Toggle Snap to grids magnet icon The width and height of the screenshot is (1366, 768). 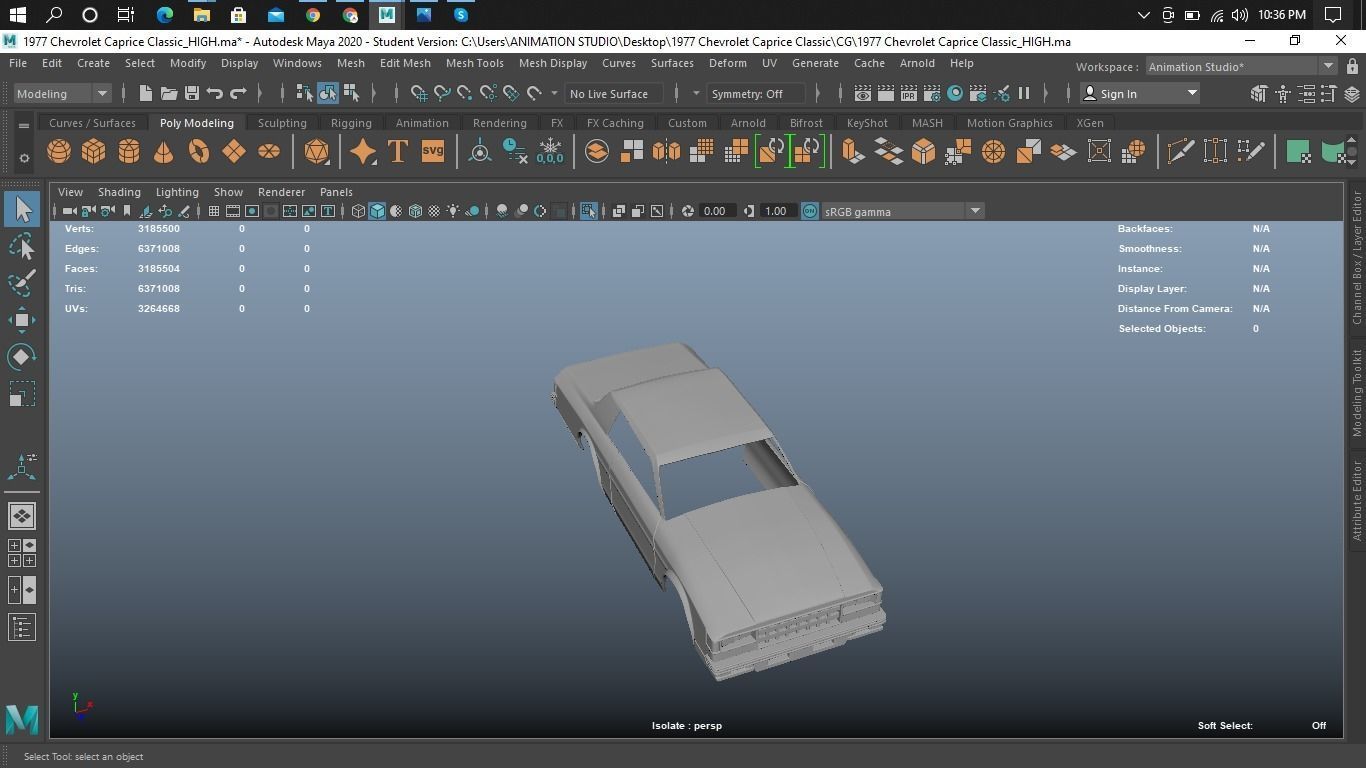point(419,94)
